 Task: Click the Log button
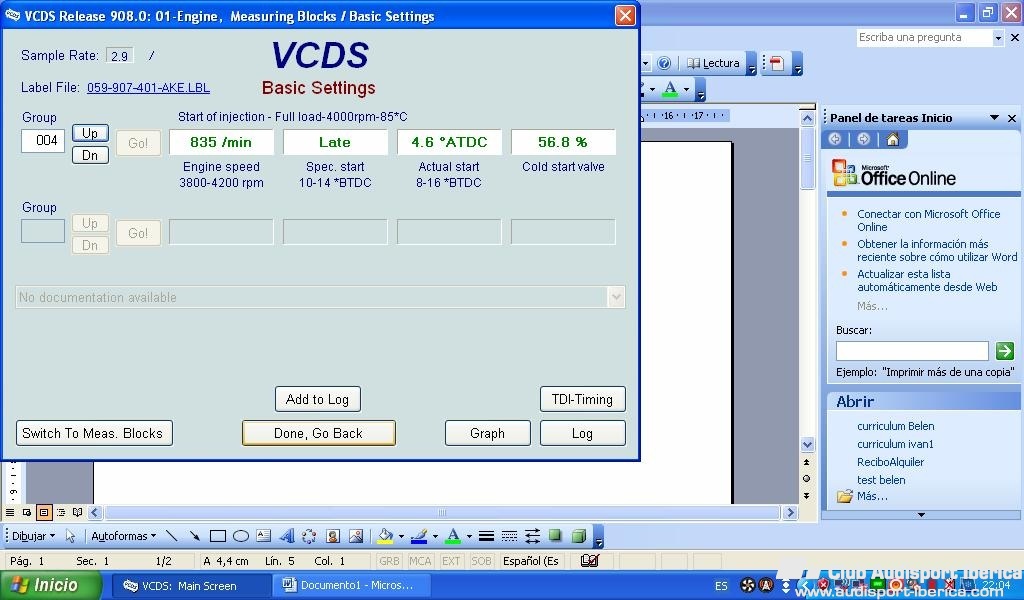coord(583,433)
